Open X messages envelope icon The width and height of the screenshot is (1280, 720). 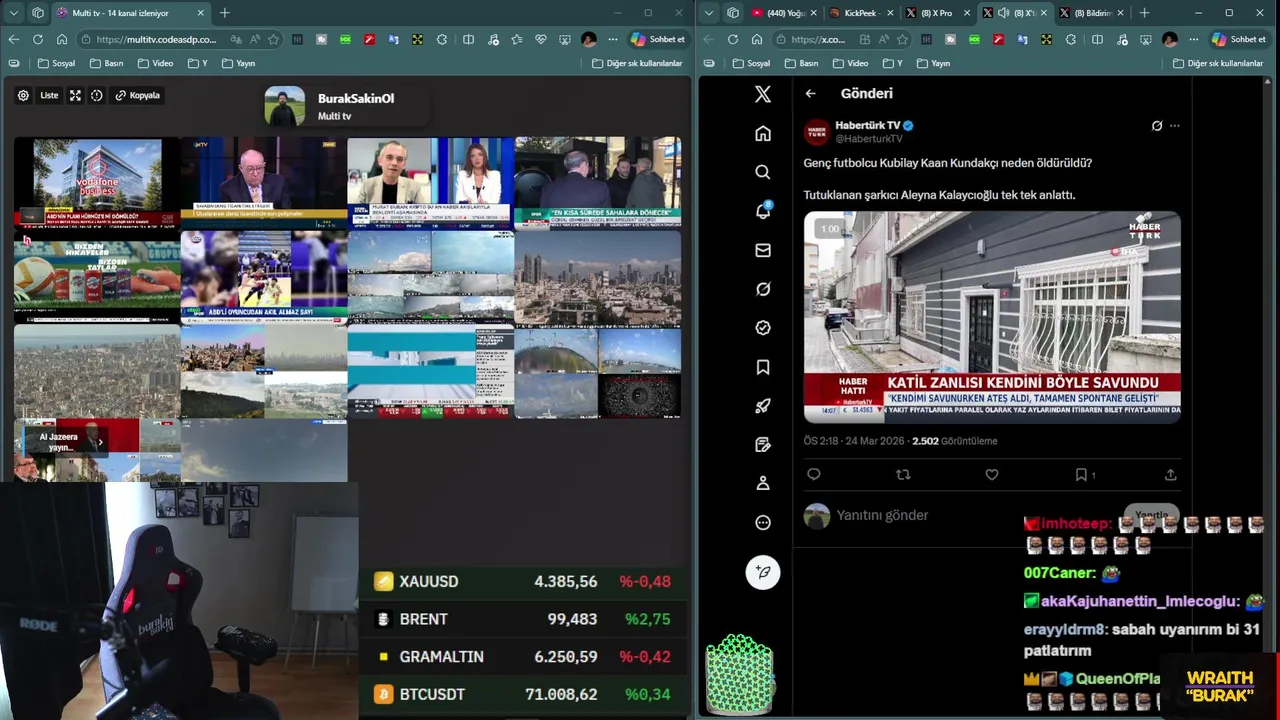(x=763, y=250)
